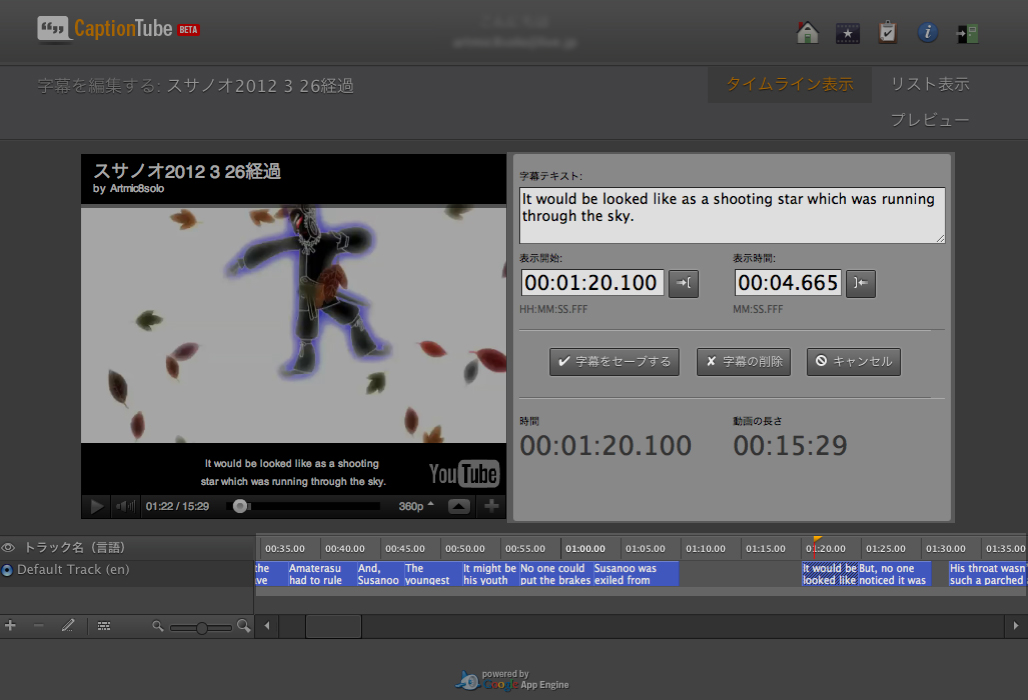The height and width of the screenshot is (700, 1028).
Task: Cancel editing with キャンセル button
Action: pos(854,362)
